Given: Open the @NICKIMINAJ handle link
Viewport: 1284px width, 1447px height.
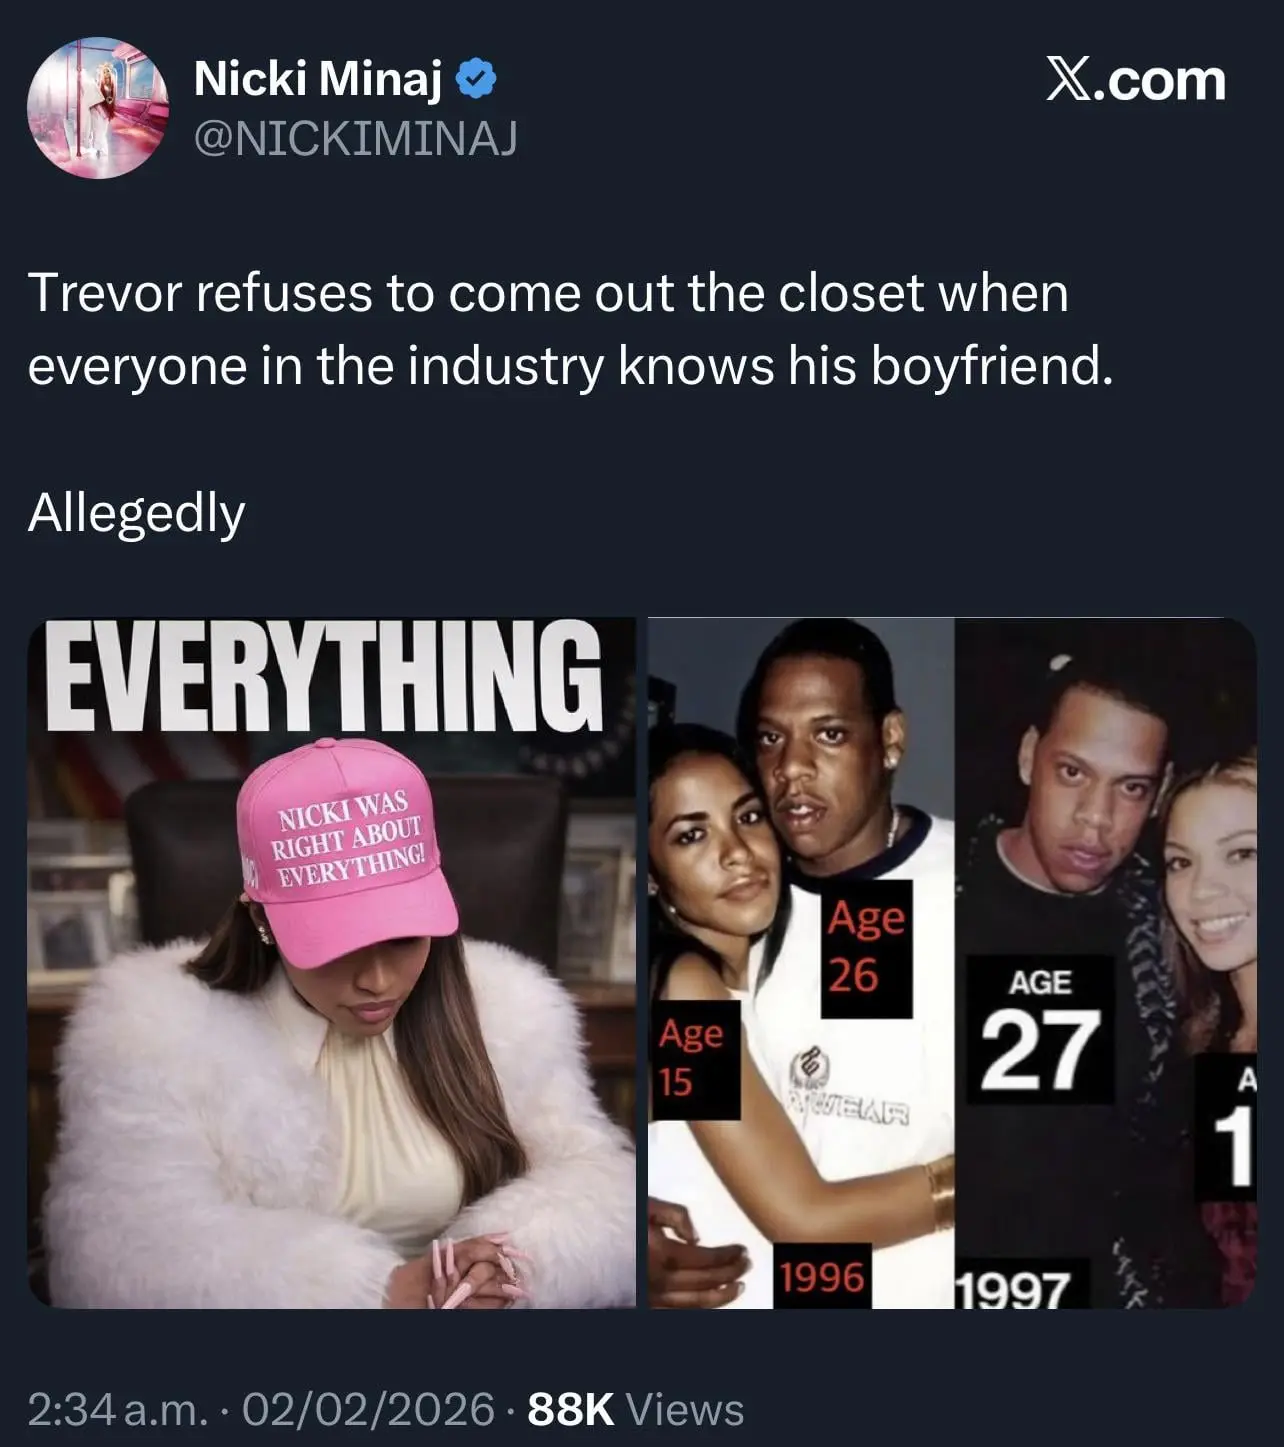Looking at the screenshot, I should [x=355, y=139].
